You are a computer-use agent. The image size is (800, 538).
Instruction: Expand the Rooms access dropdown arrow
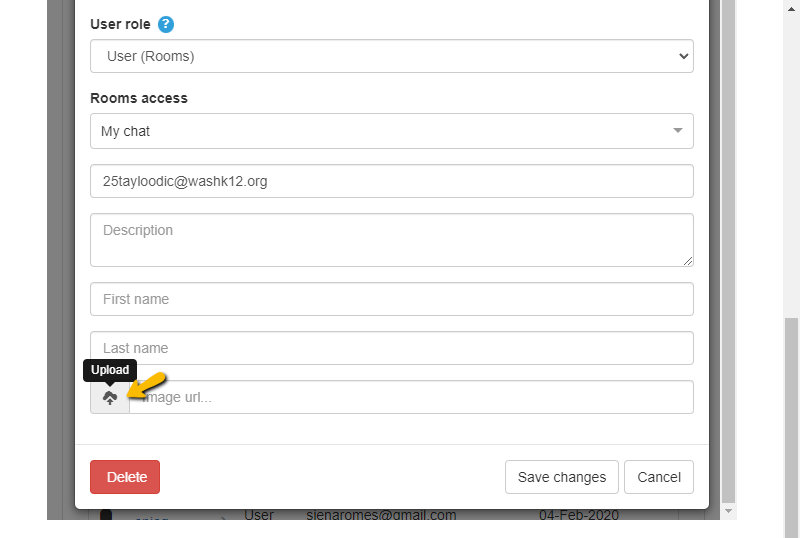(x=677, y=131)
